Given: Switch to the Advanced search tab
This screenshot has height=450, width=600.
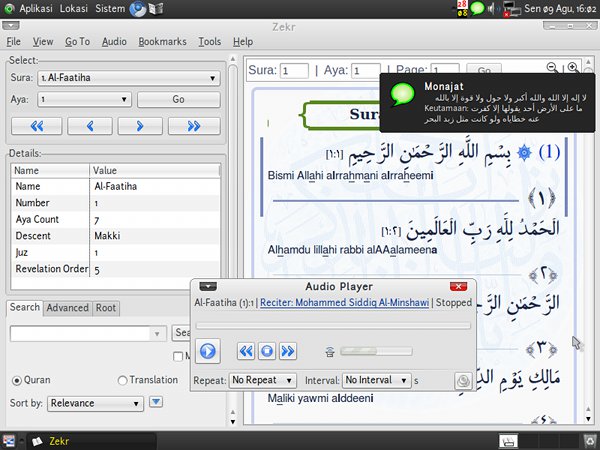Looking at the screenshot, I should 67,308.
